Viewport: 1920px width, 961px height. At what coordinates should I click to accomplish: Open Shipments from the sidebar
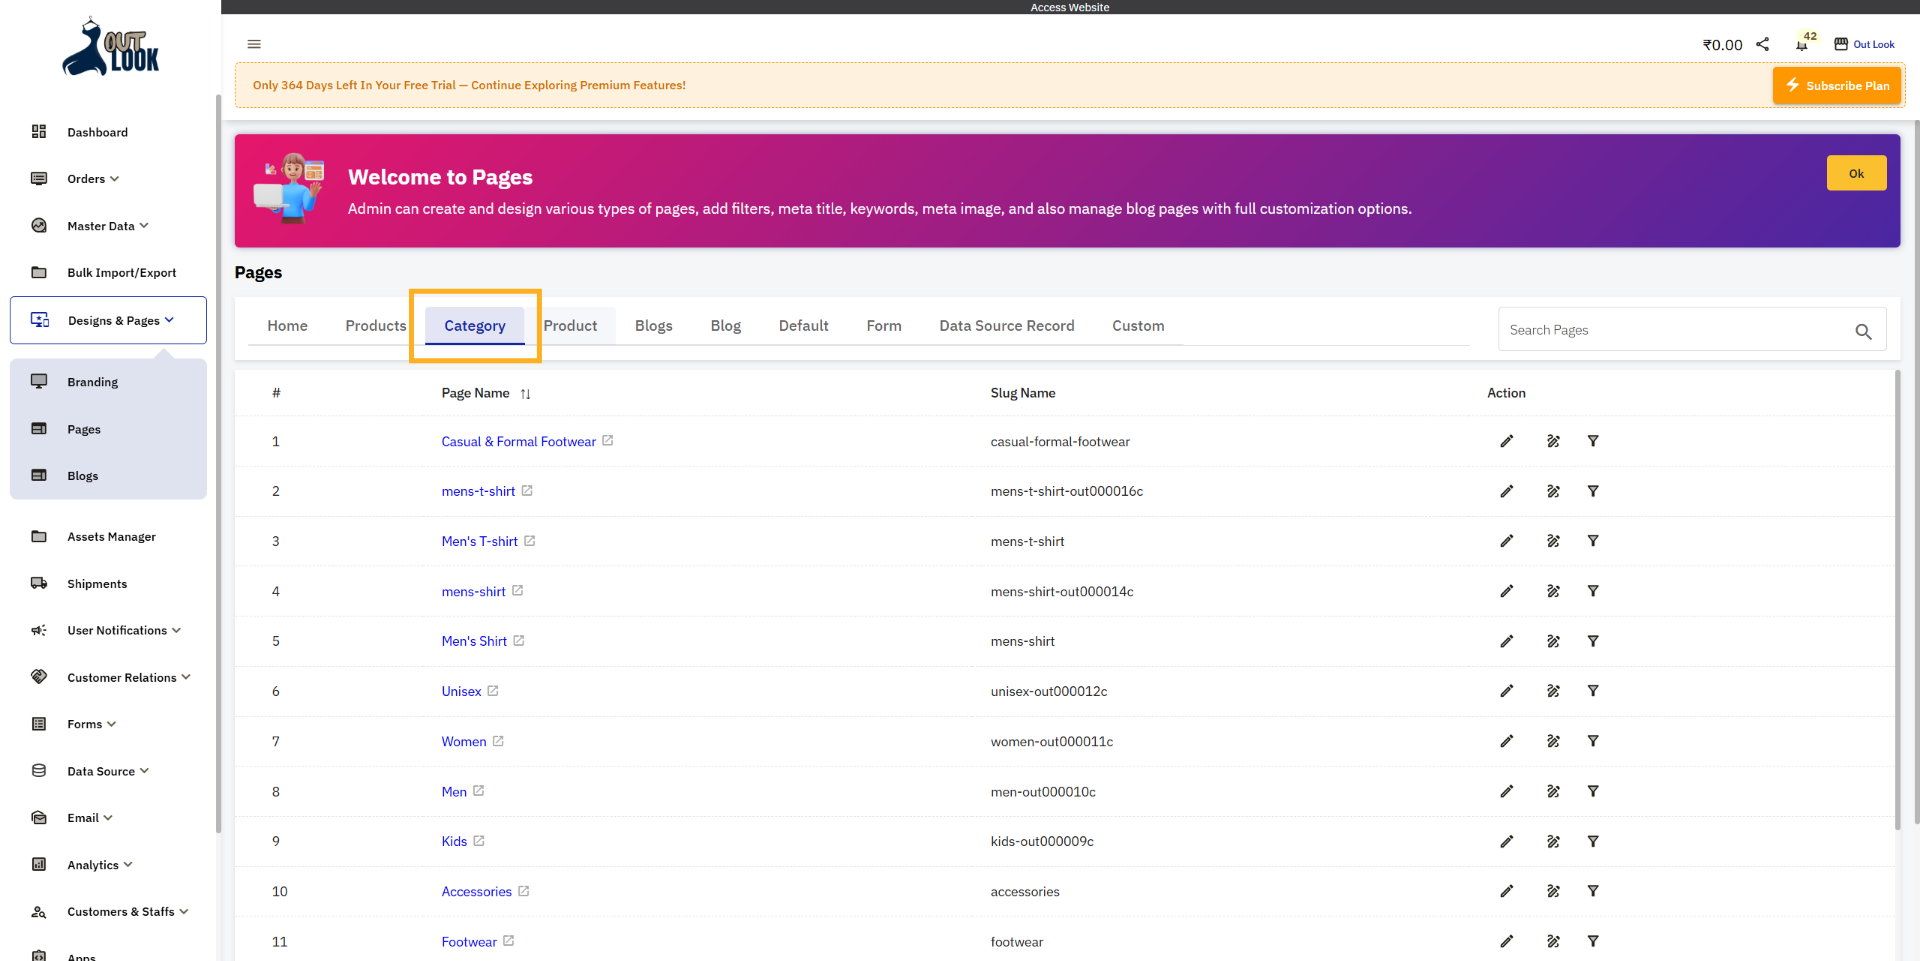coord(97,583)
